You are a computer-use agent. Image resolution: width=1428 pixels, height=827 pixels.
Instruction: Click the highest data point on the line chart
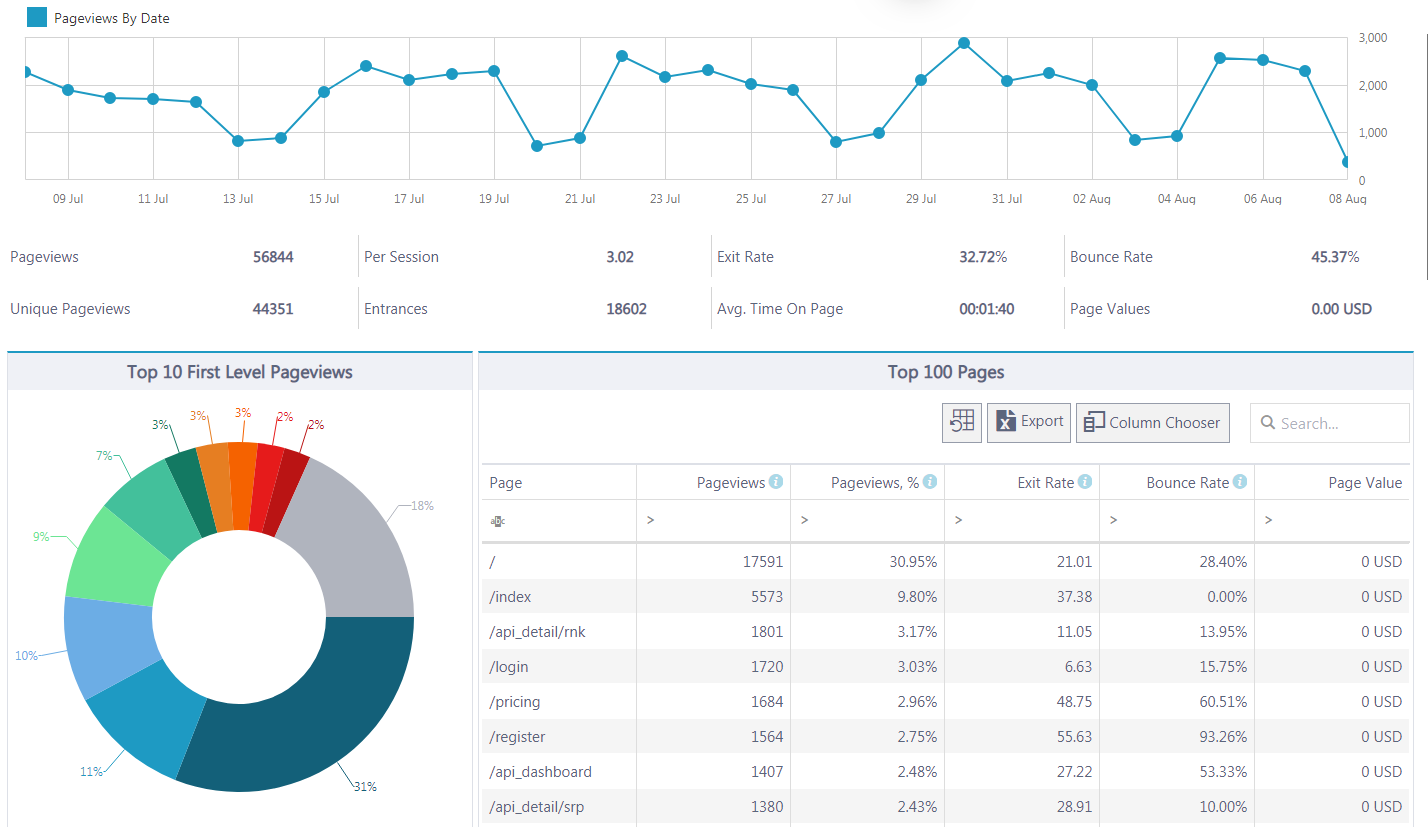pos(964,43)
